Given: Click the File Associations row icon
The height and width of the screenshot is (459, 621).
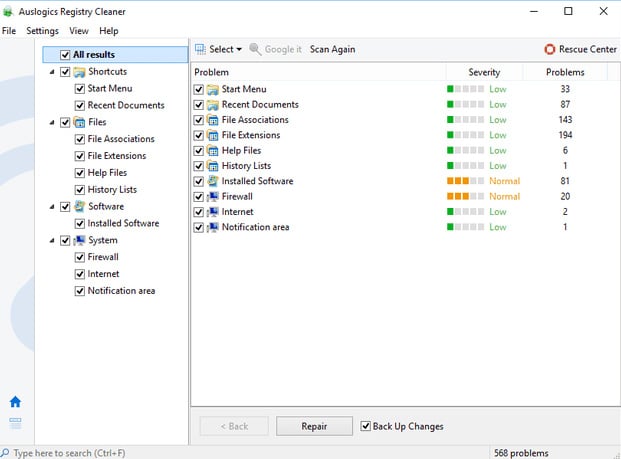Looking at the screenshot, I should pyautogui.click(x=213, y=120).
